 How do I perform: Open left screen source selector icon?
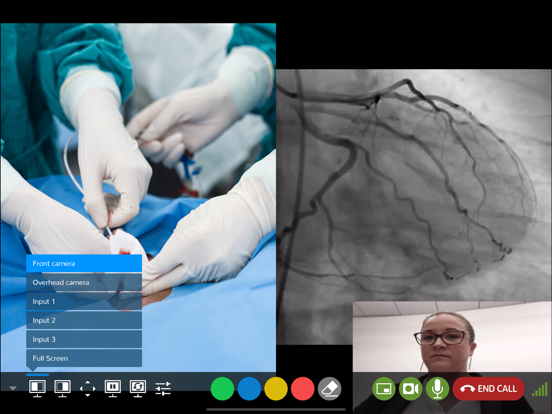point(37,388)
